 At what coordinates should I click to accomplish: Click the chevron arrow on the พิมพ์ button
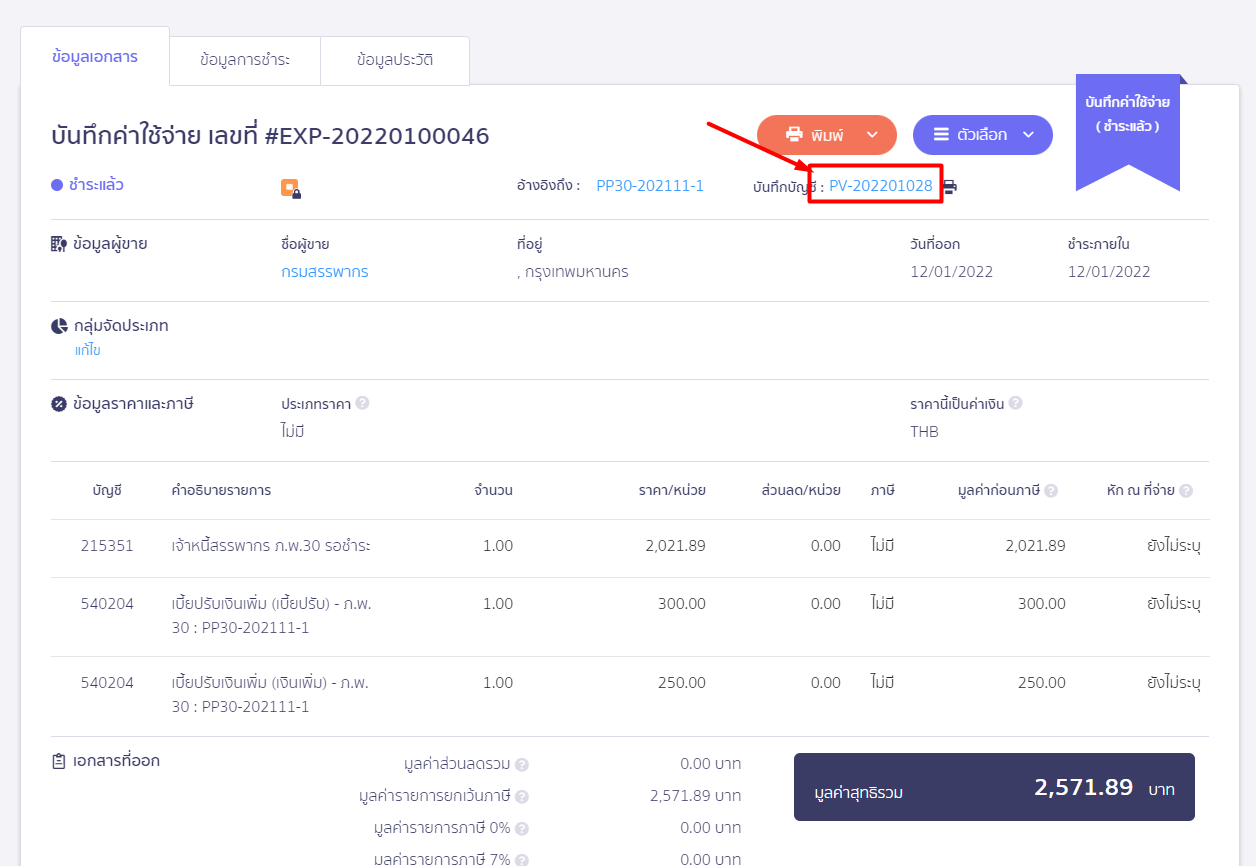[x=872, y=135]
